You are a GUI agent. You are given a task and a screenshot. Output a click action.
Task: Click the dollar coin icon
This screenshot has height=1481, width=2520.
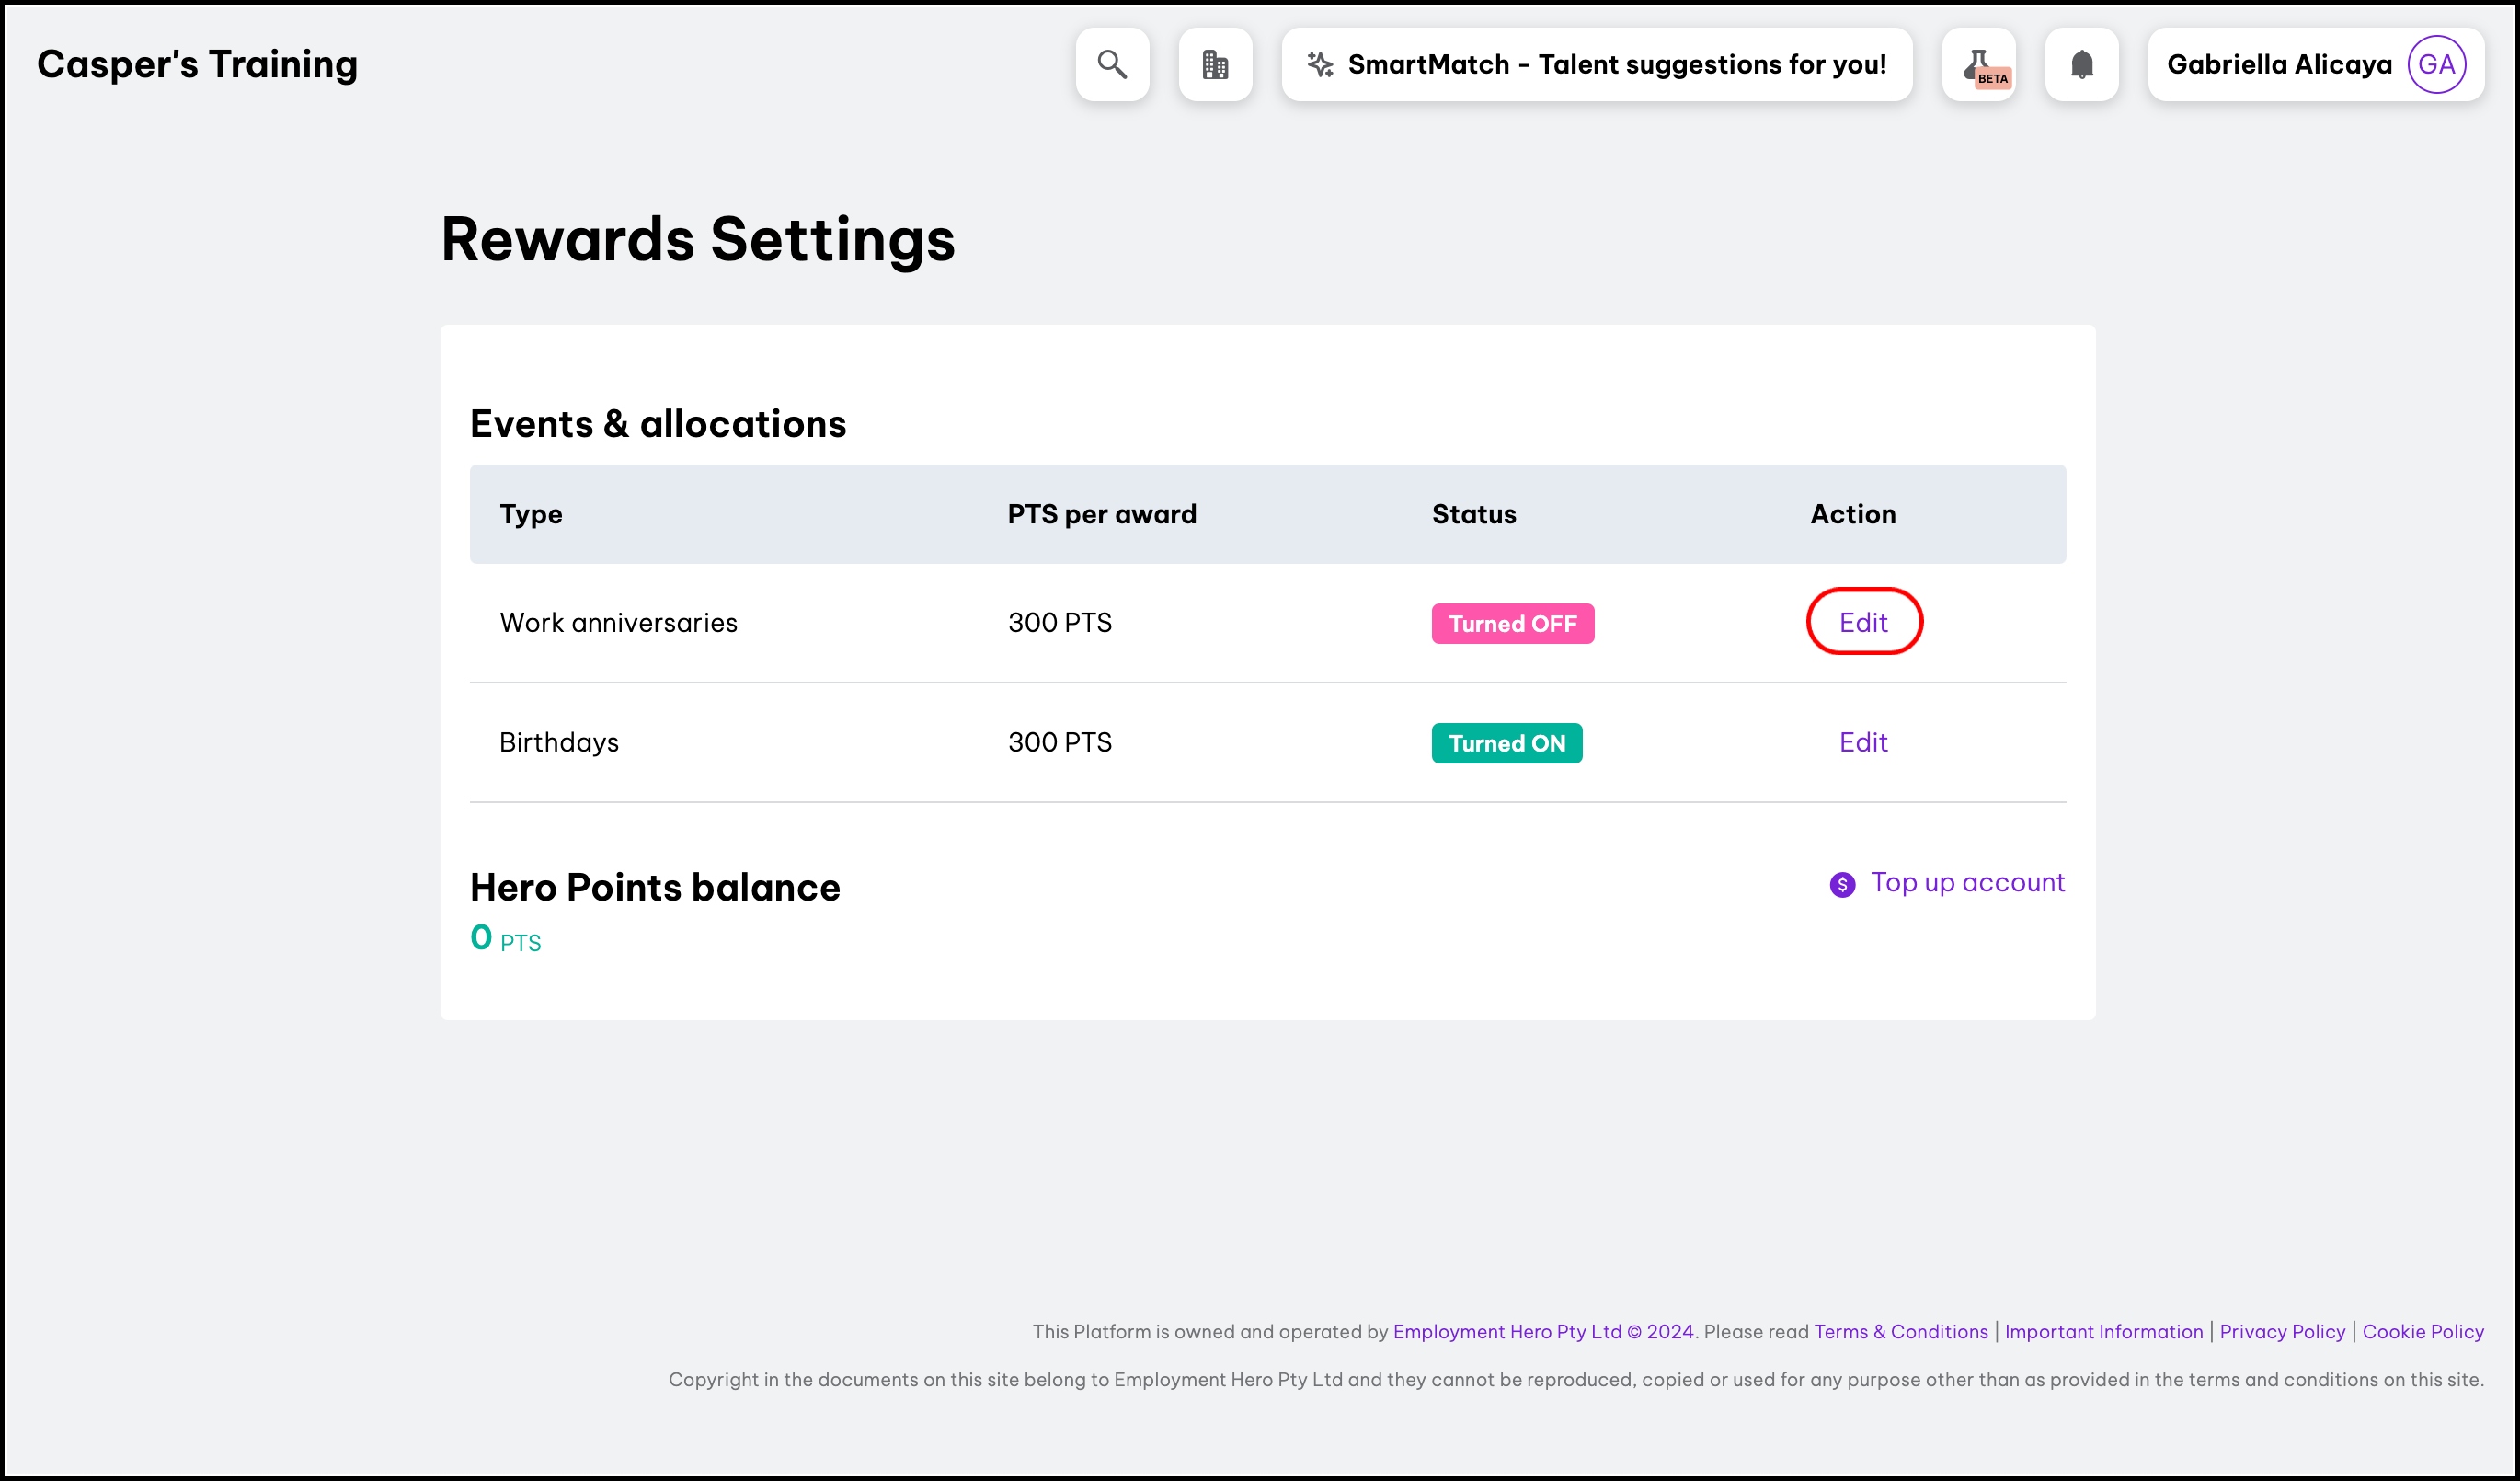click(x=1842, y=884)
